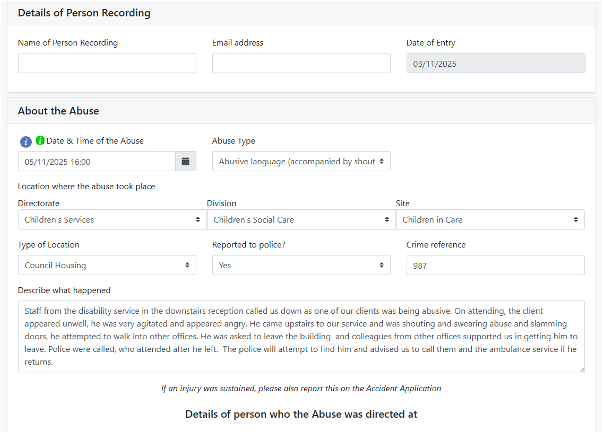Click the text area resize handle
604x432 pixels.
(x=581, y=369)
